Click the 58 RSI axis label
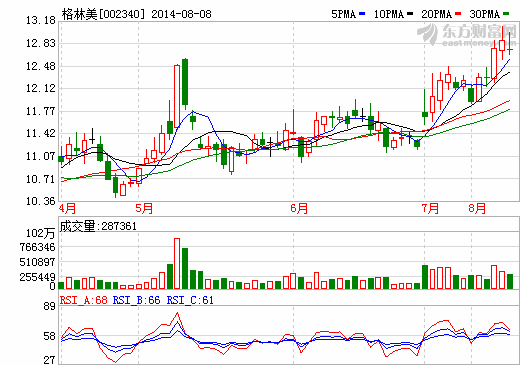Screen dimensions: 520x365 49,336
